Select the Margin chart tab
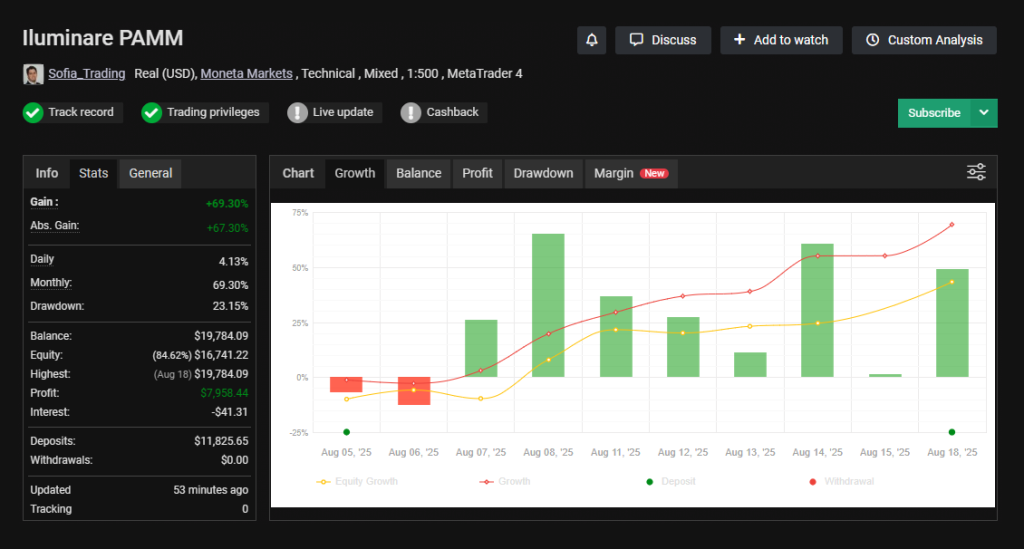Image resolution: width=1024 pixels, height=549 pixels. click(631, 174)
